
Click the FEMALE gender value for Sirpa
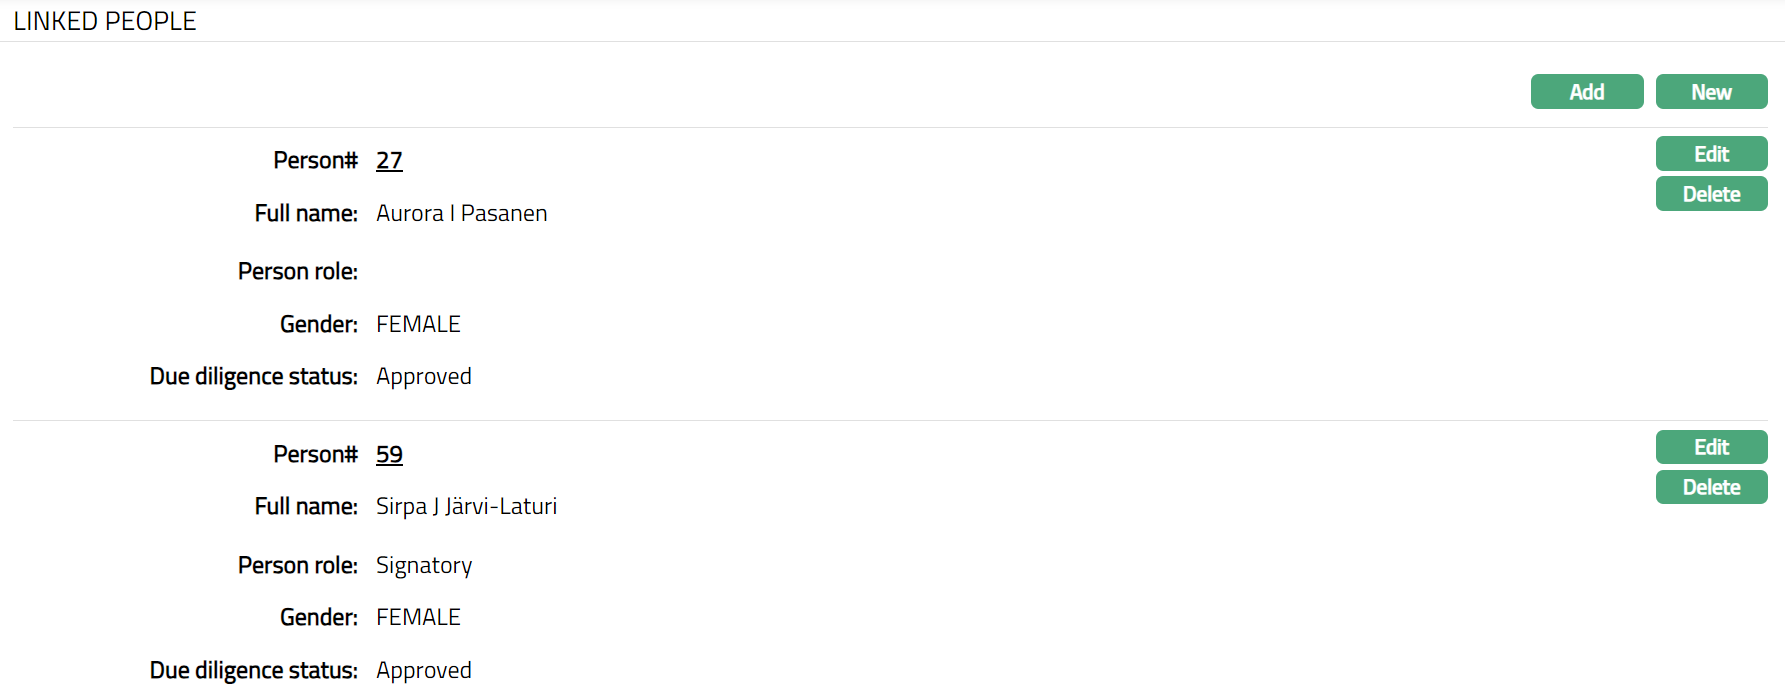click(418, 618)
